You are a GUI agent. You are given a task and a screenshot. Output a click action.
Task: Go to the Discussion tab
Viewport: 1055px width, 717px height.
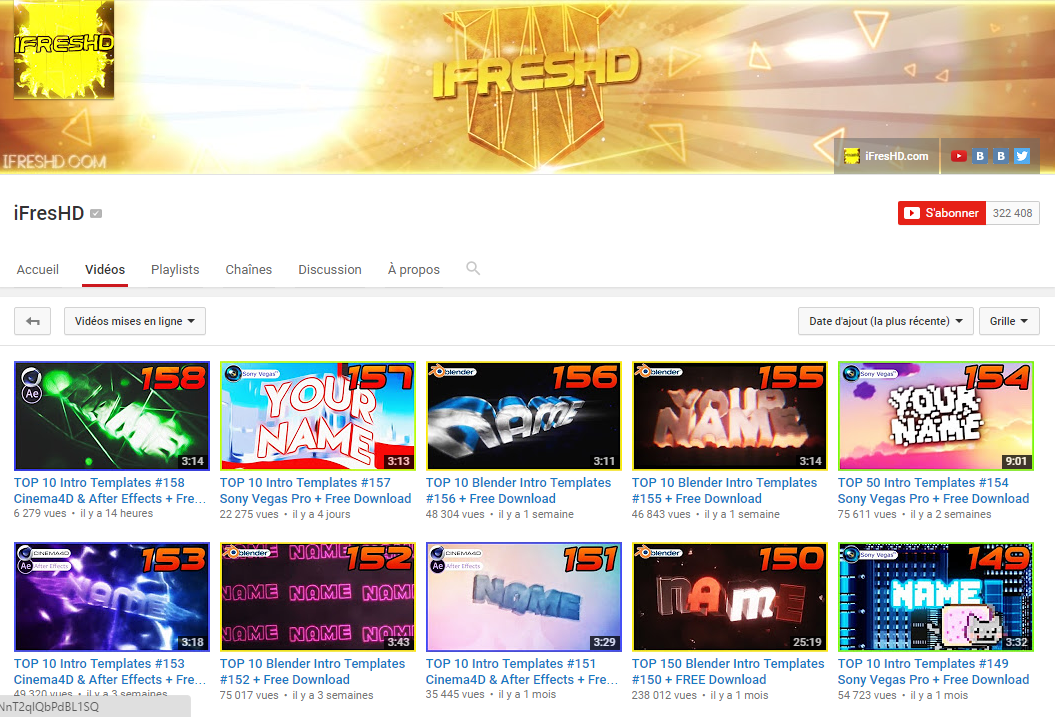(330, 270)
